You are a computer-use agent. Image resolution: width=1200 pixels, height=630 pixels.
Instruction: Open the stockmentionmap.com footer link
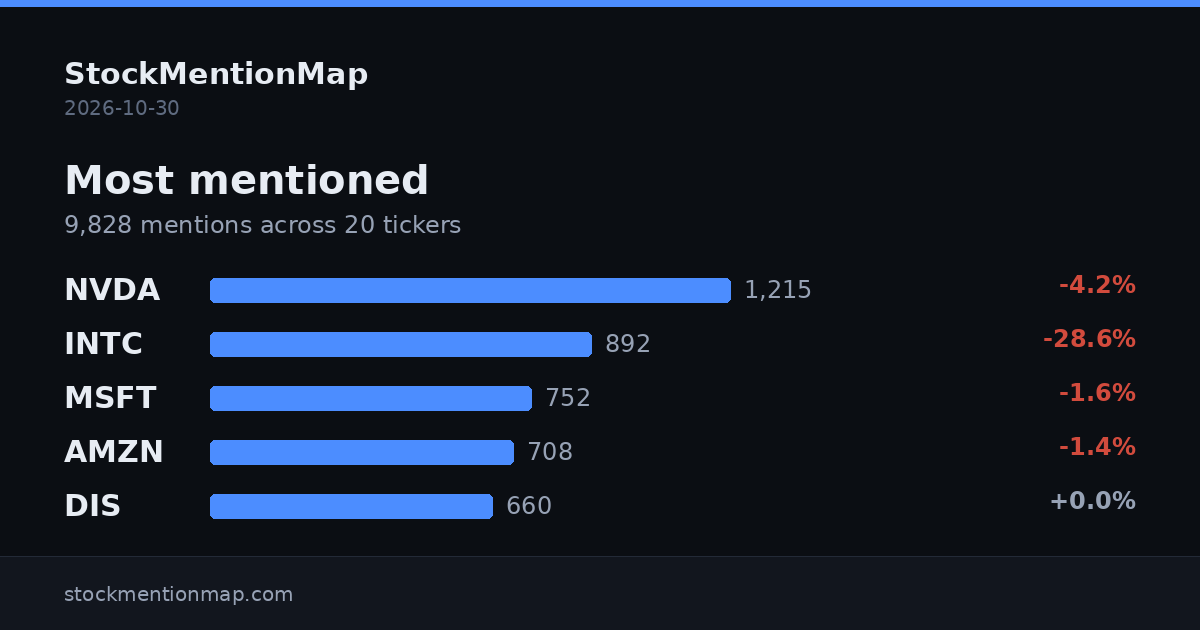click(179, 594)
